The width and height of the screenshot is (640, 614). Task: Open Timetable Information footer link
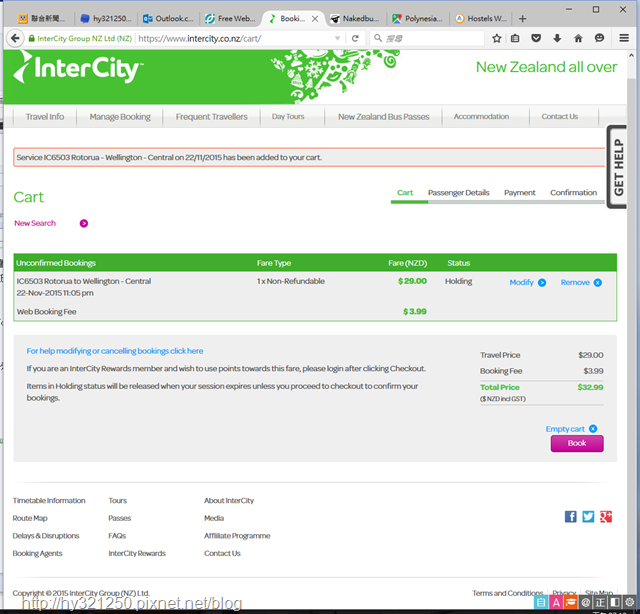coord(49,501)
